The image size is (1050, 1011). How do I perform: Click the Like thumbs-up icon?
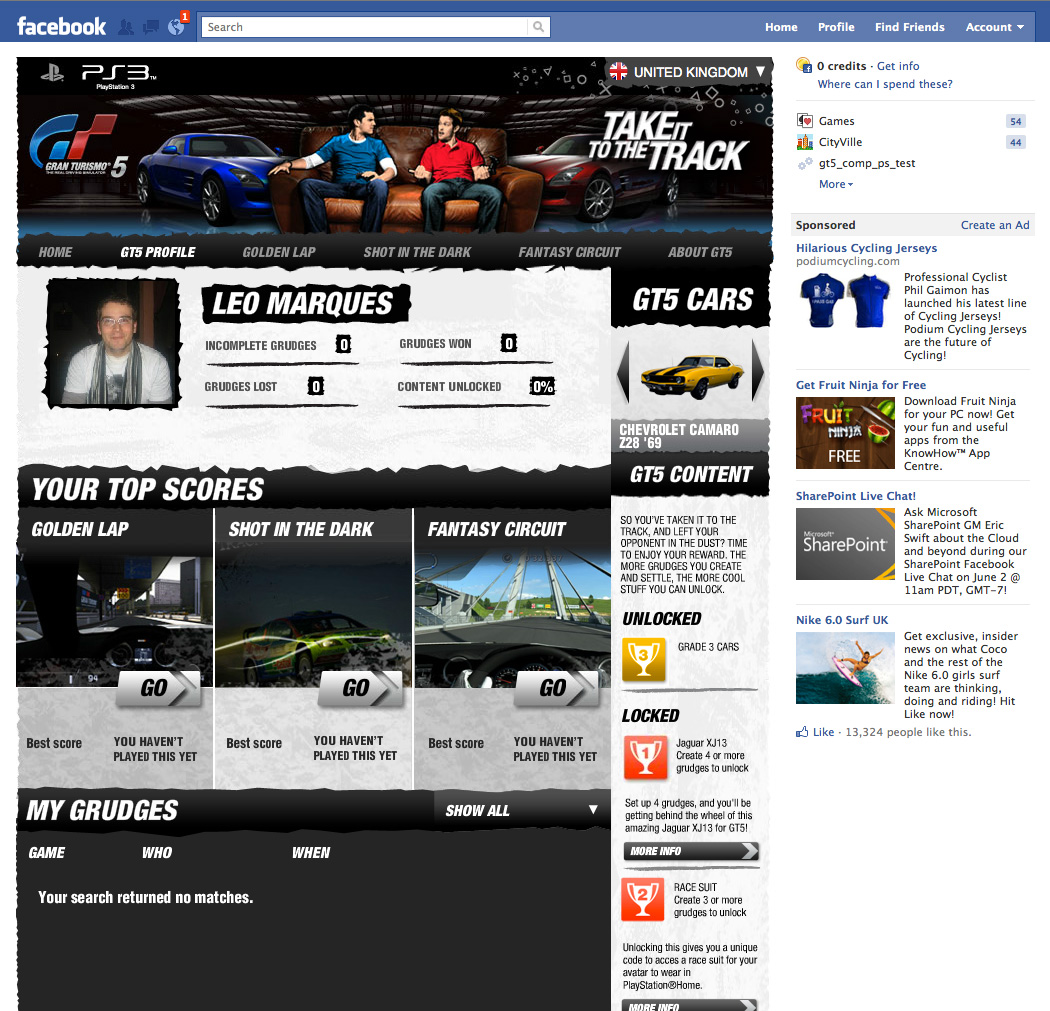802,732
